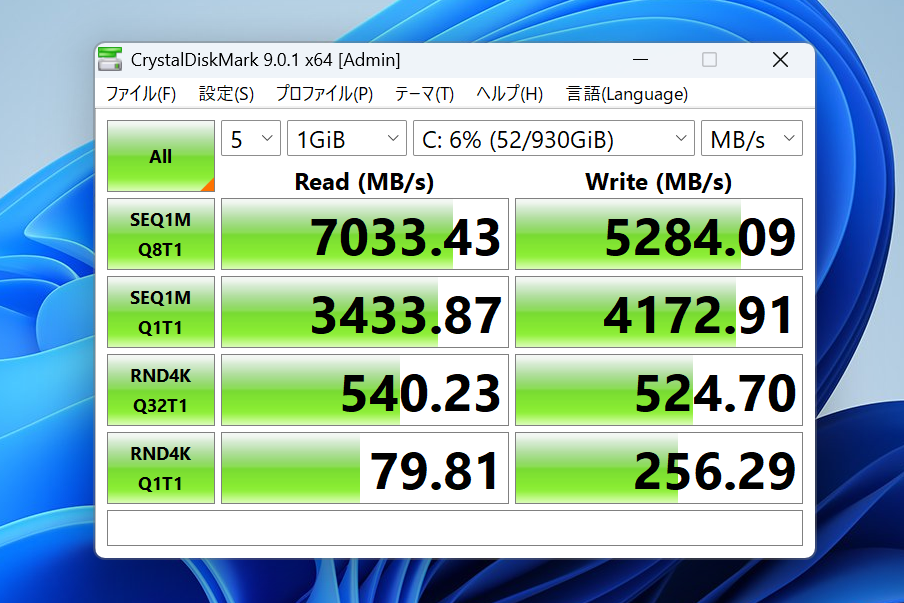Click the SEQ1M Q1T1 Write green bar
The width and height of the screenshot is (904, 603).
(658, 312)
